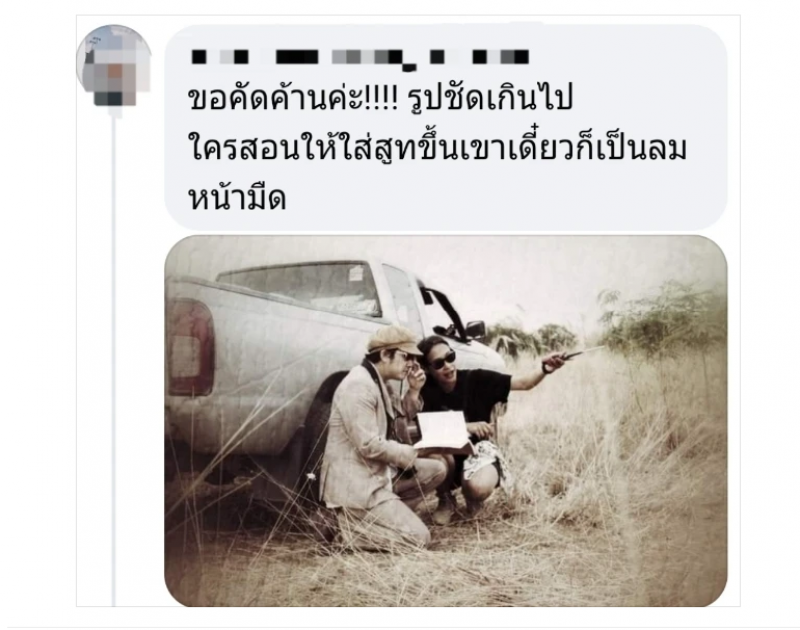Click the word หน้ามืด in the comment
Screen dimensions: 800x630
(237, 198)
